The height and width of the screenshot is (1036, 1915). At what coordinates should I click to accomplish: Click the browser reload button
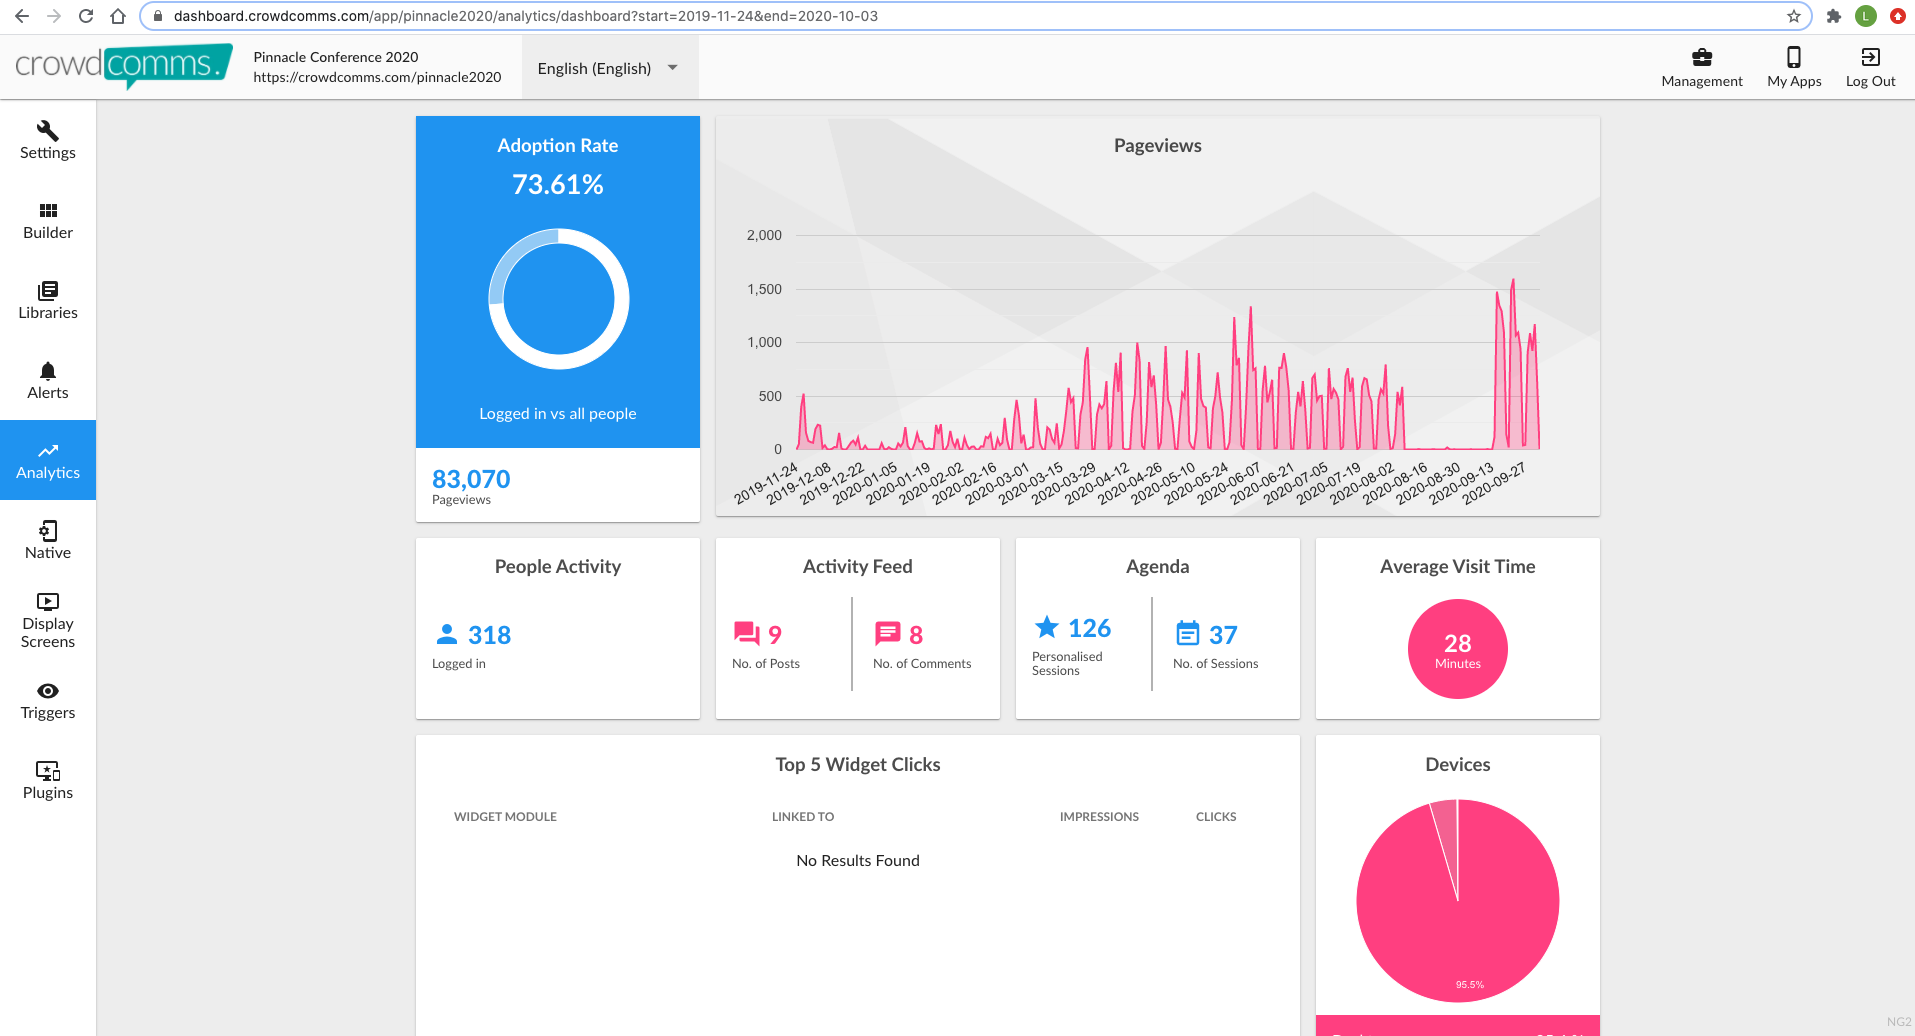86,16
